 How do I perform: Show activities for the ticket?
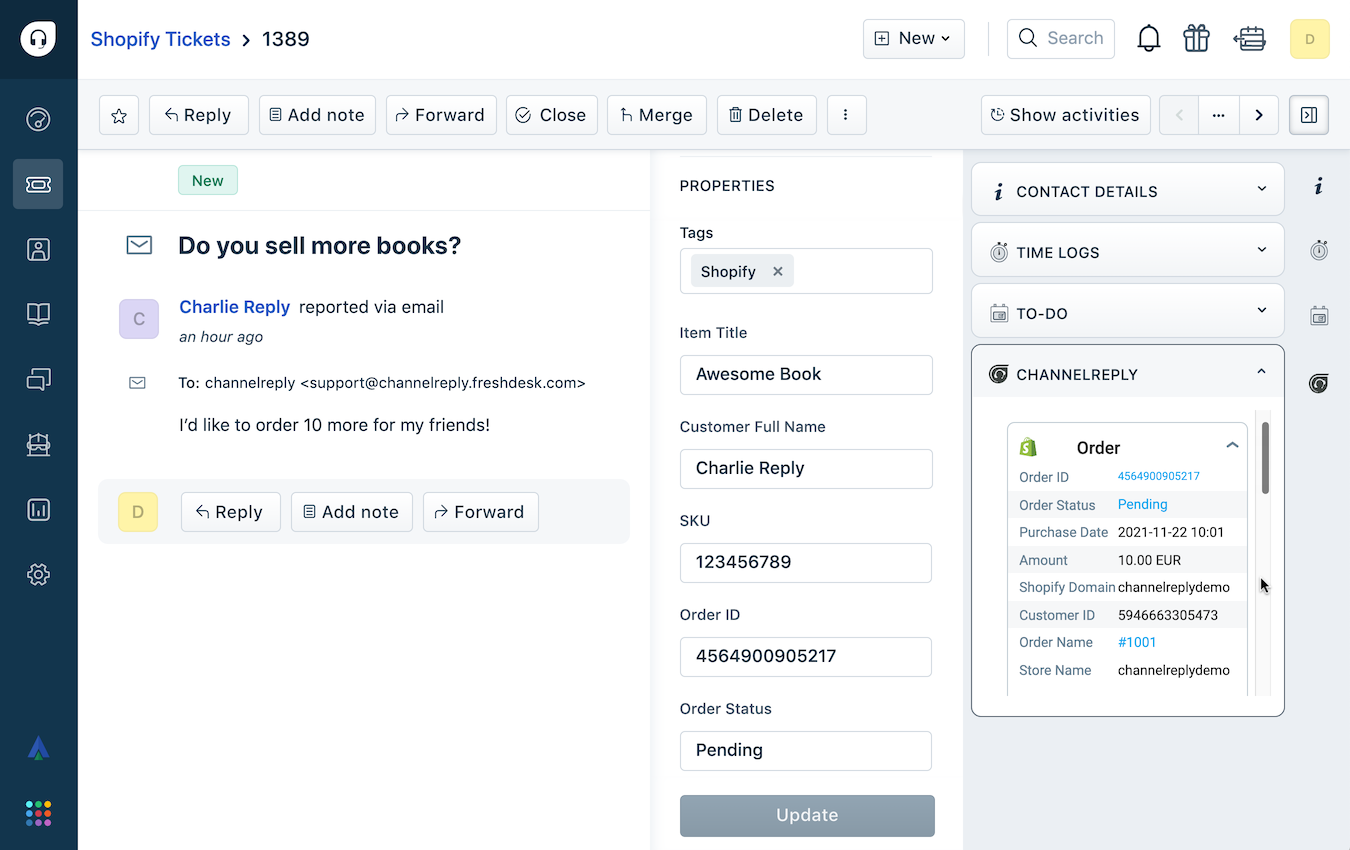1065,115
